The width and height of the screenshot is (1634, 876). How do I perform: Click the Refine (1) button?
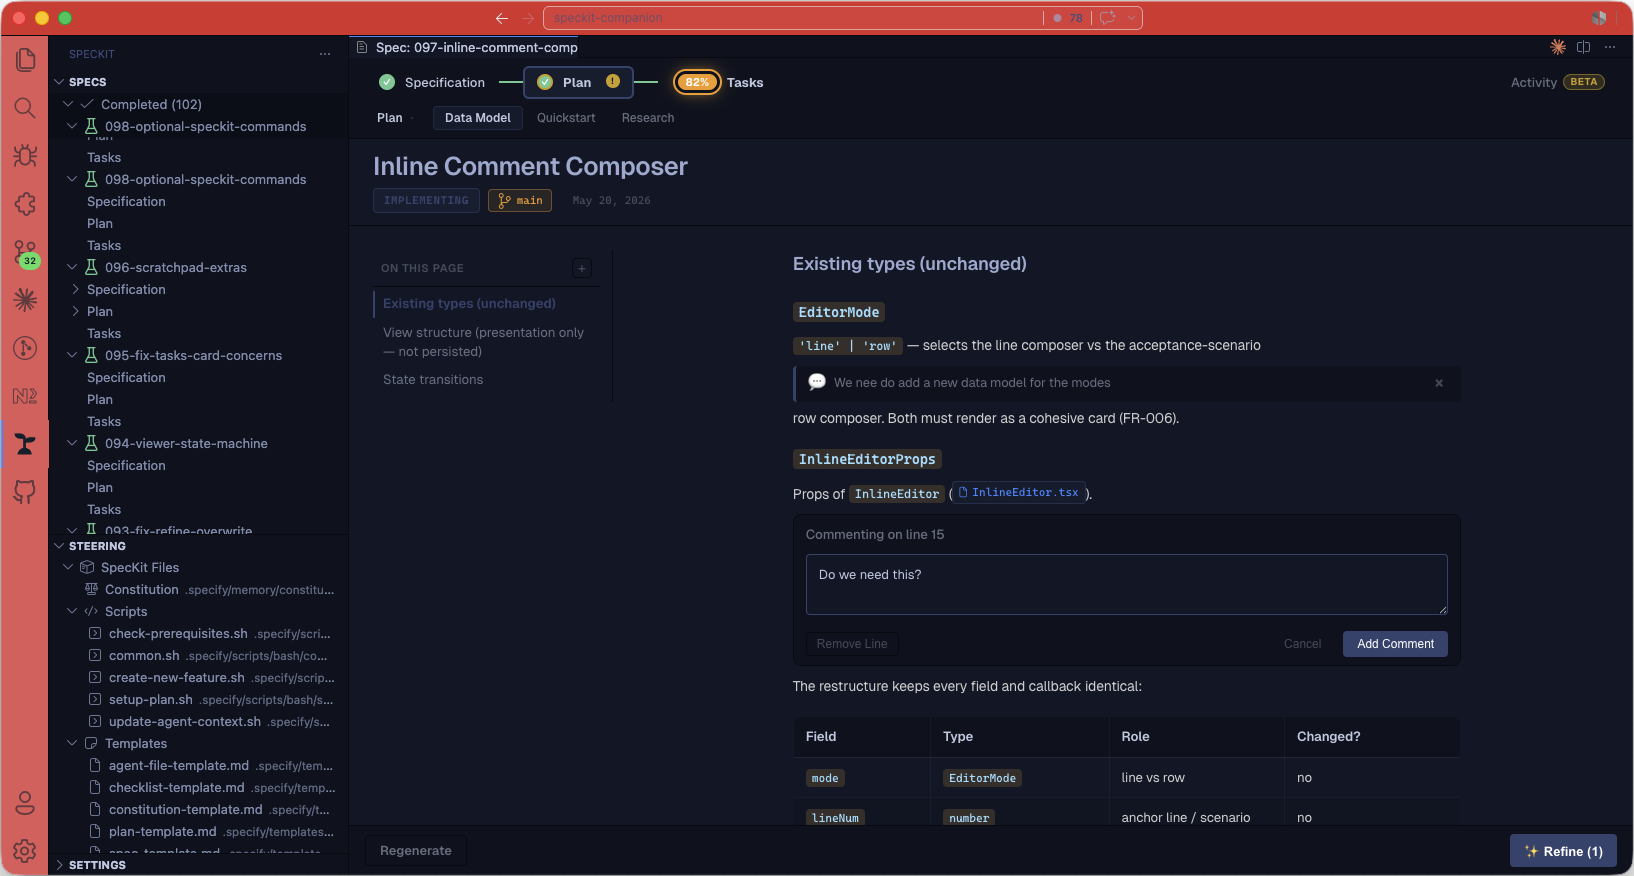click(x=1563, y=851)
